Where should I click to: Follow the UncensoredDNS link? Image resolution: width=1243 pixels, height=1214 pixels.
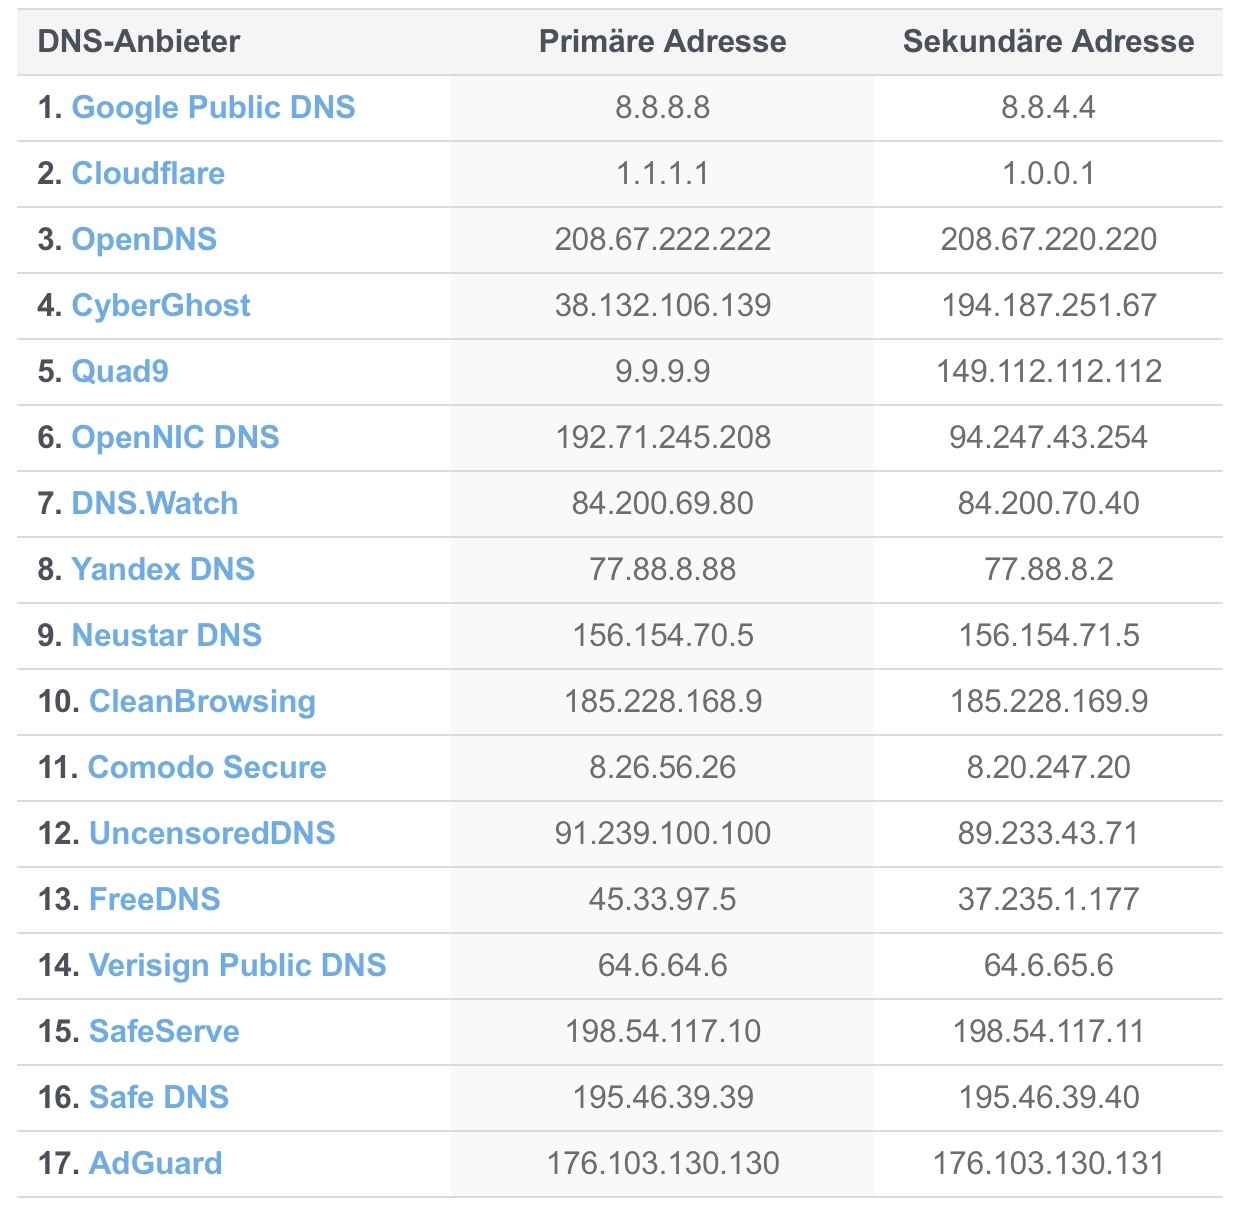[212, 834]
